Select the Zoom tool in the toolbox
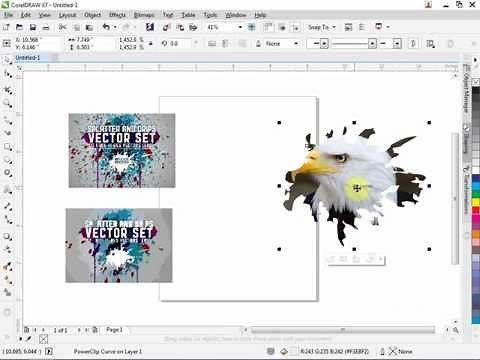The width and height of the screenshot is (480, 360). point(7,104)
